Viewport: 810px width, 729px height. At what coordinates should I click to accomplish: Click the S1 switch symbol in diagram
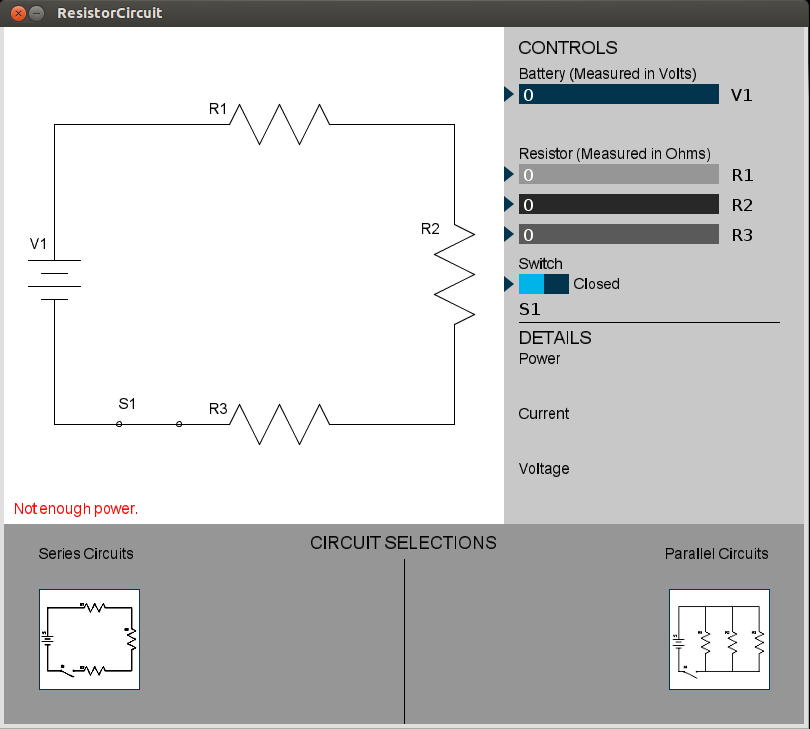pyautogui.click(x=149, y=424)
